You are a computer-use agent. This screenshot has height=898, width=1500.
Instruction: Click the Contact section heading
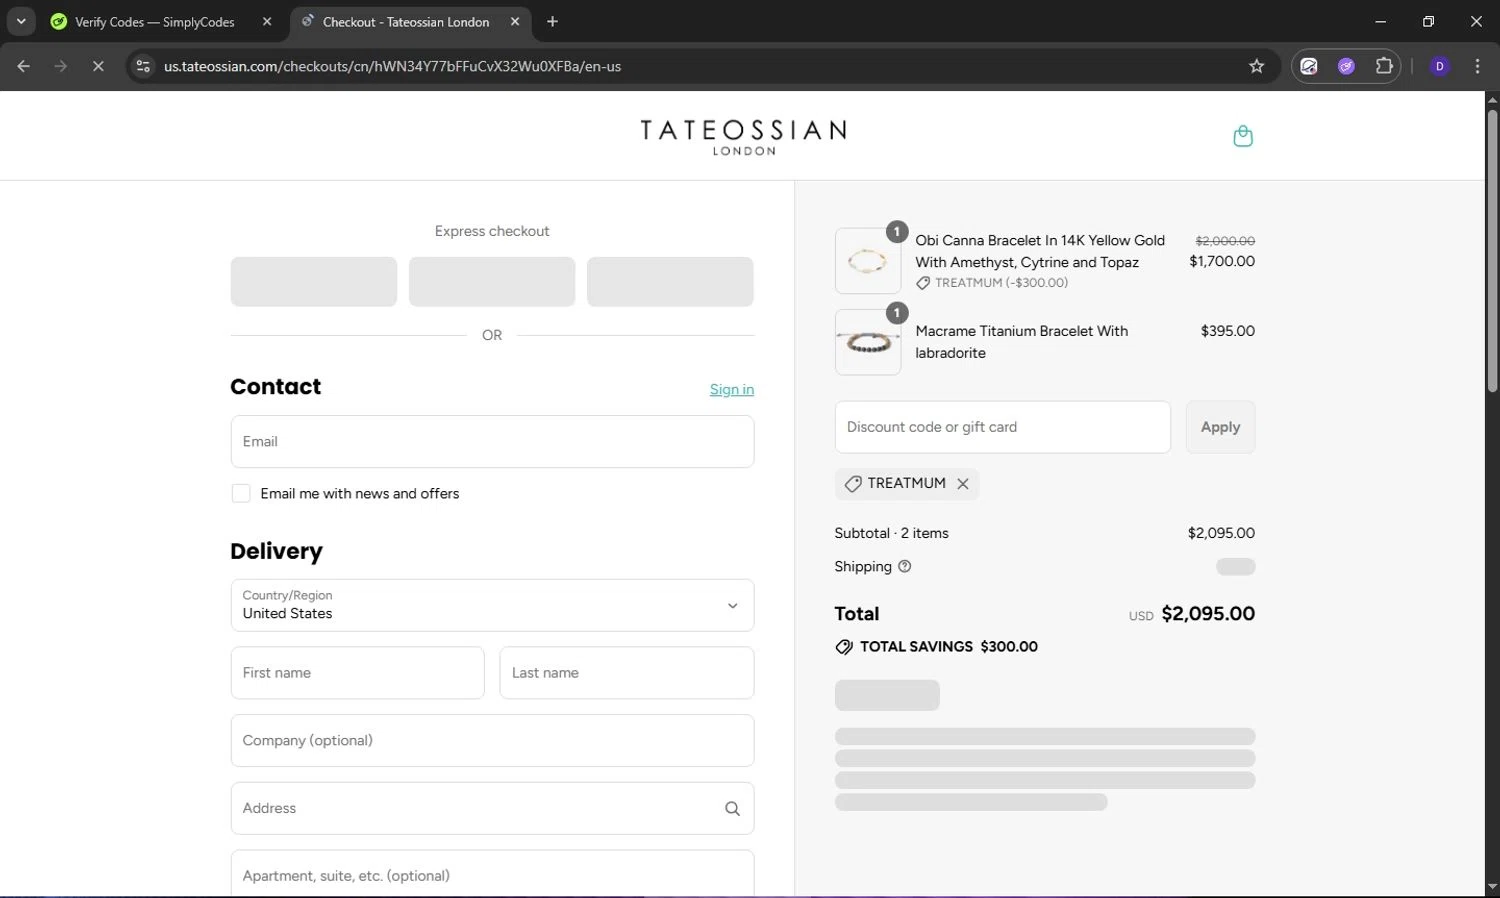coord(275,387)
